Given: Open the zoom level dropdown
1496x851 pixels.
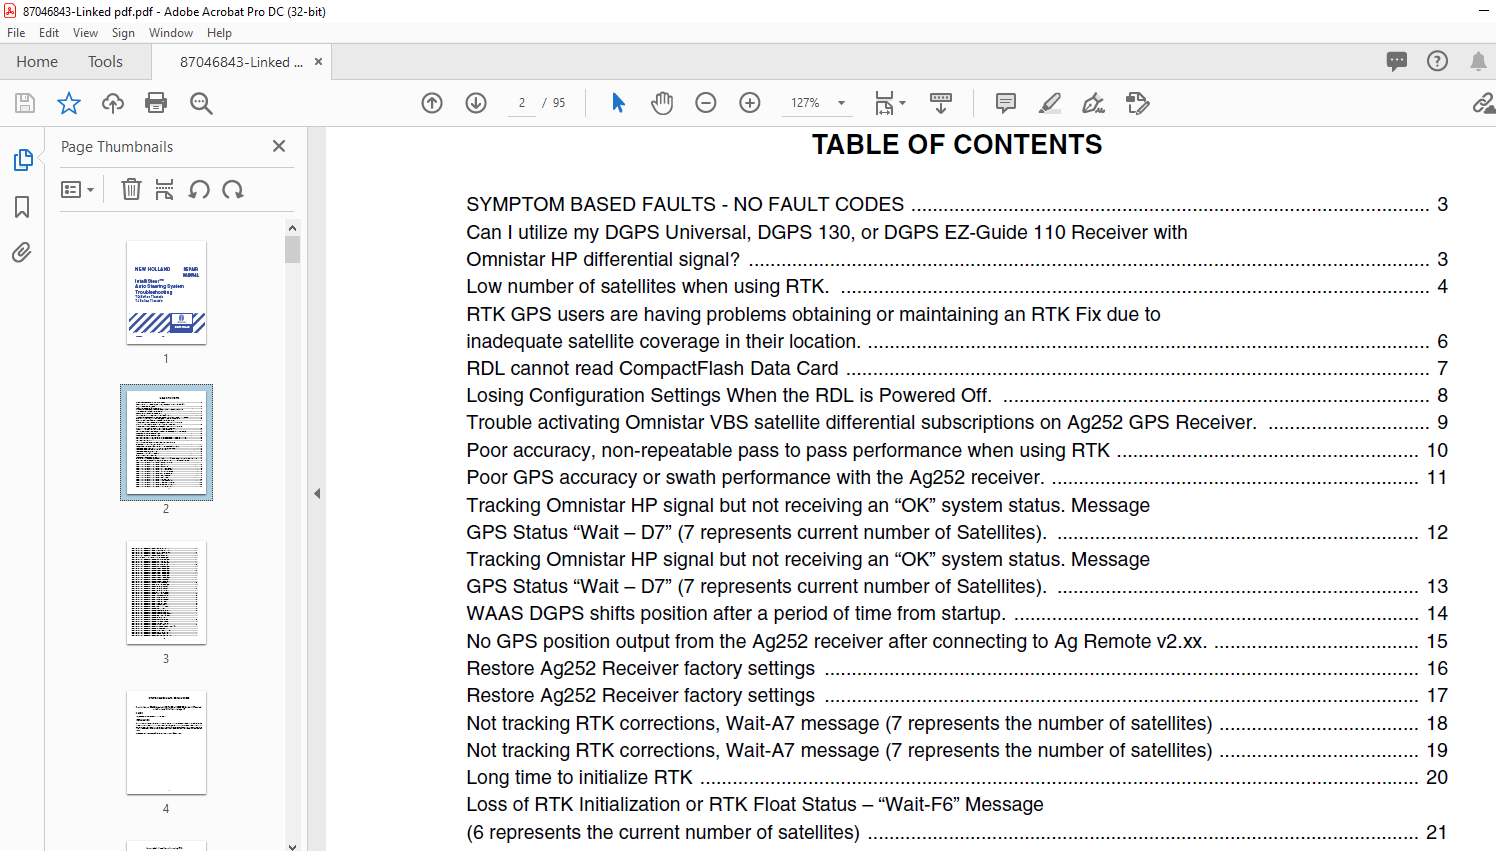Looking at the screenshot, I should (841, 103).
